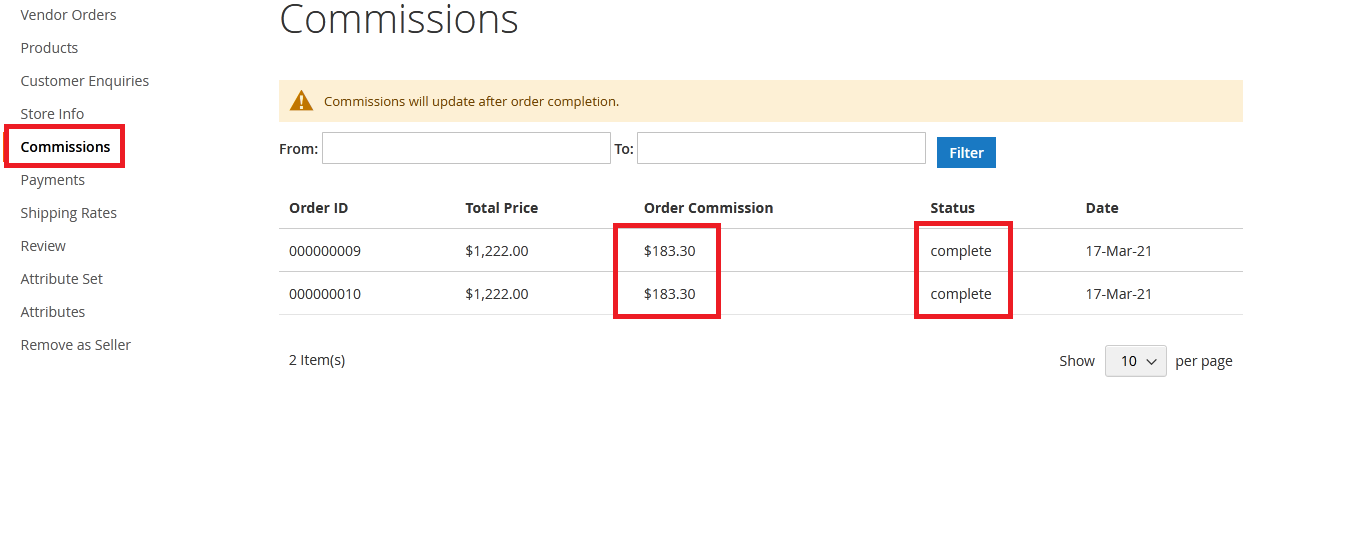Click order ID 000000009 row

point(325,251)
